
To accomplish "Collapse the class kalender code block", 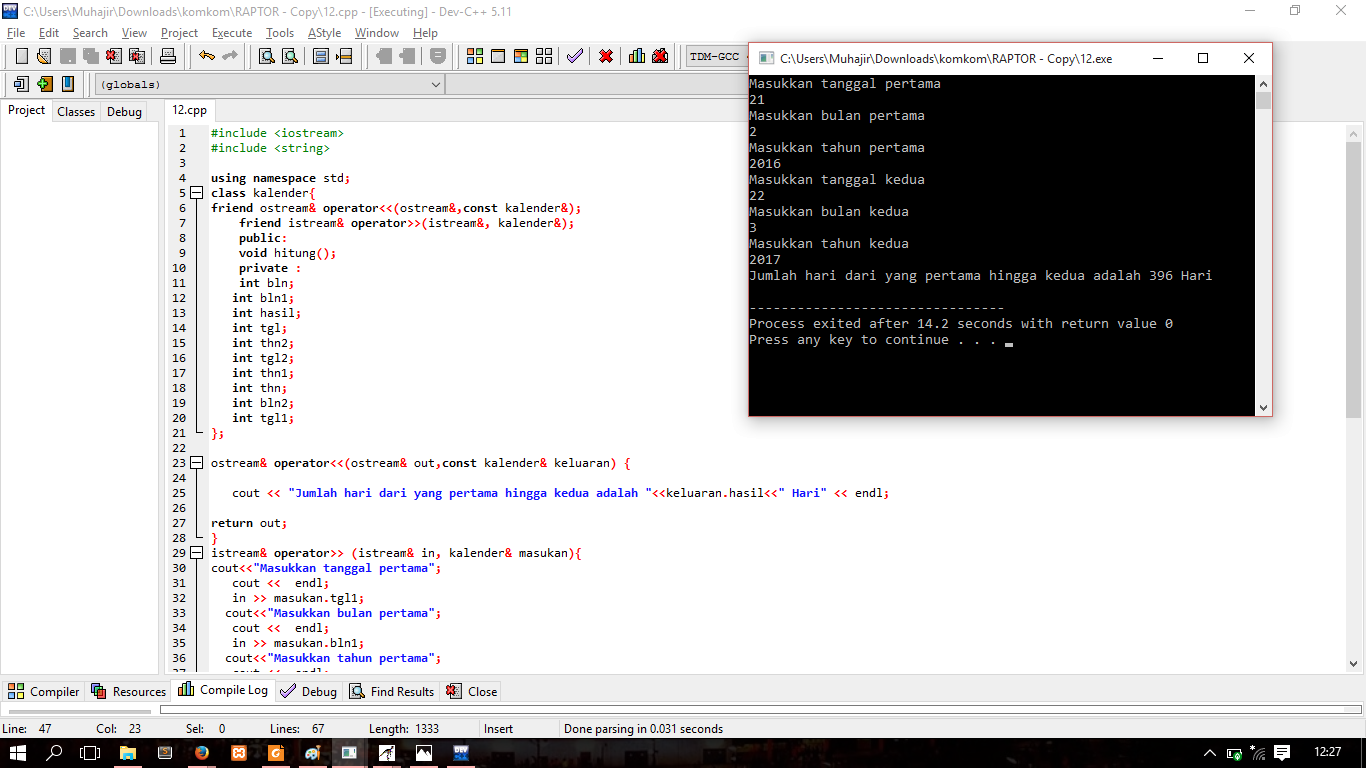I will point(197,193).
